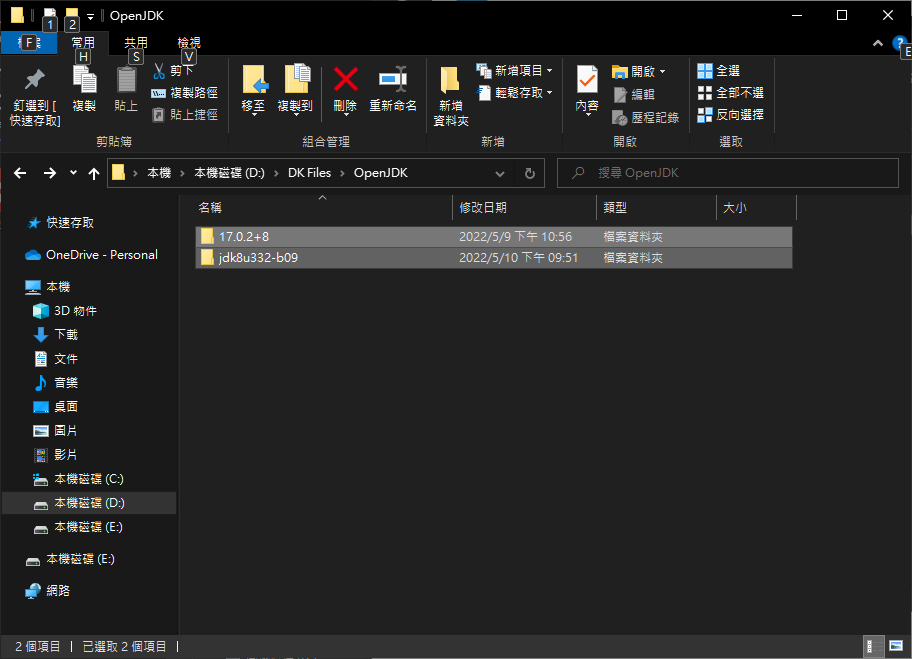Click the 編輯 (Edit) button
The image size is (912, 659).
coord(634,94)
